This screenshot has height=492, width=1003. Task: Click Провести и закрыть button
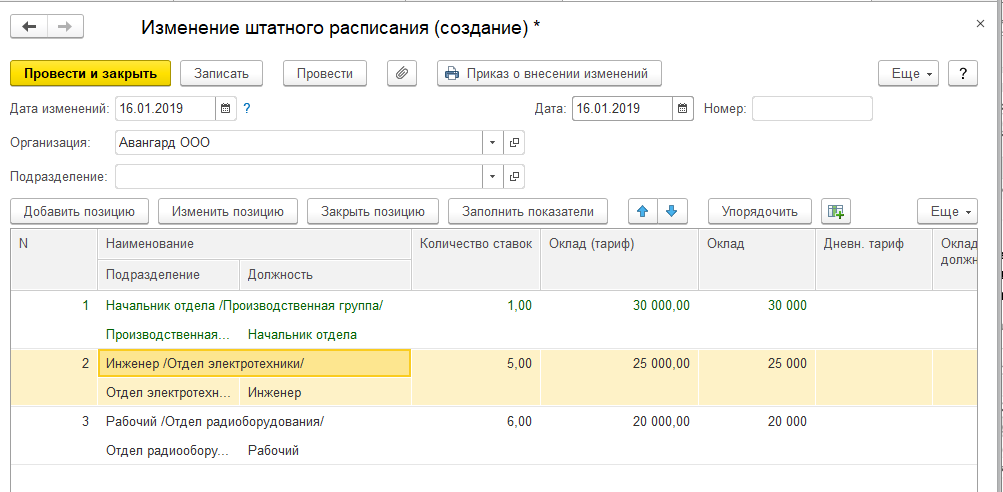pyautogui.click(x=90, y=73)
